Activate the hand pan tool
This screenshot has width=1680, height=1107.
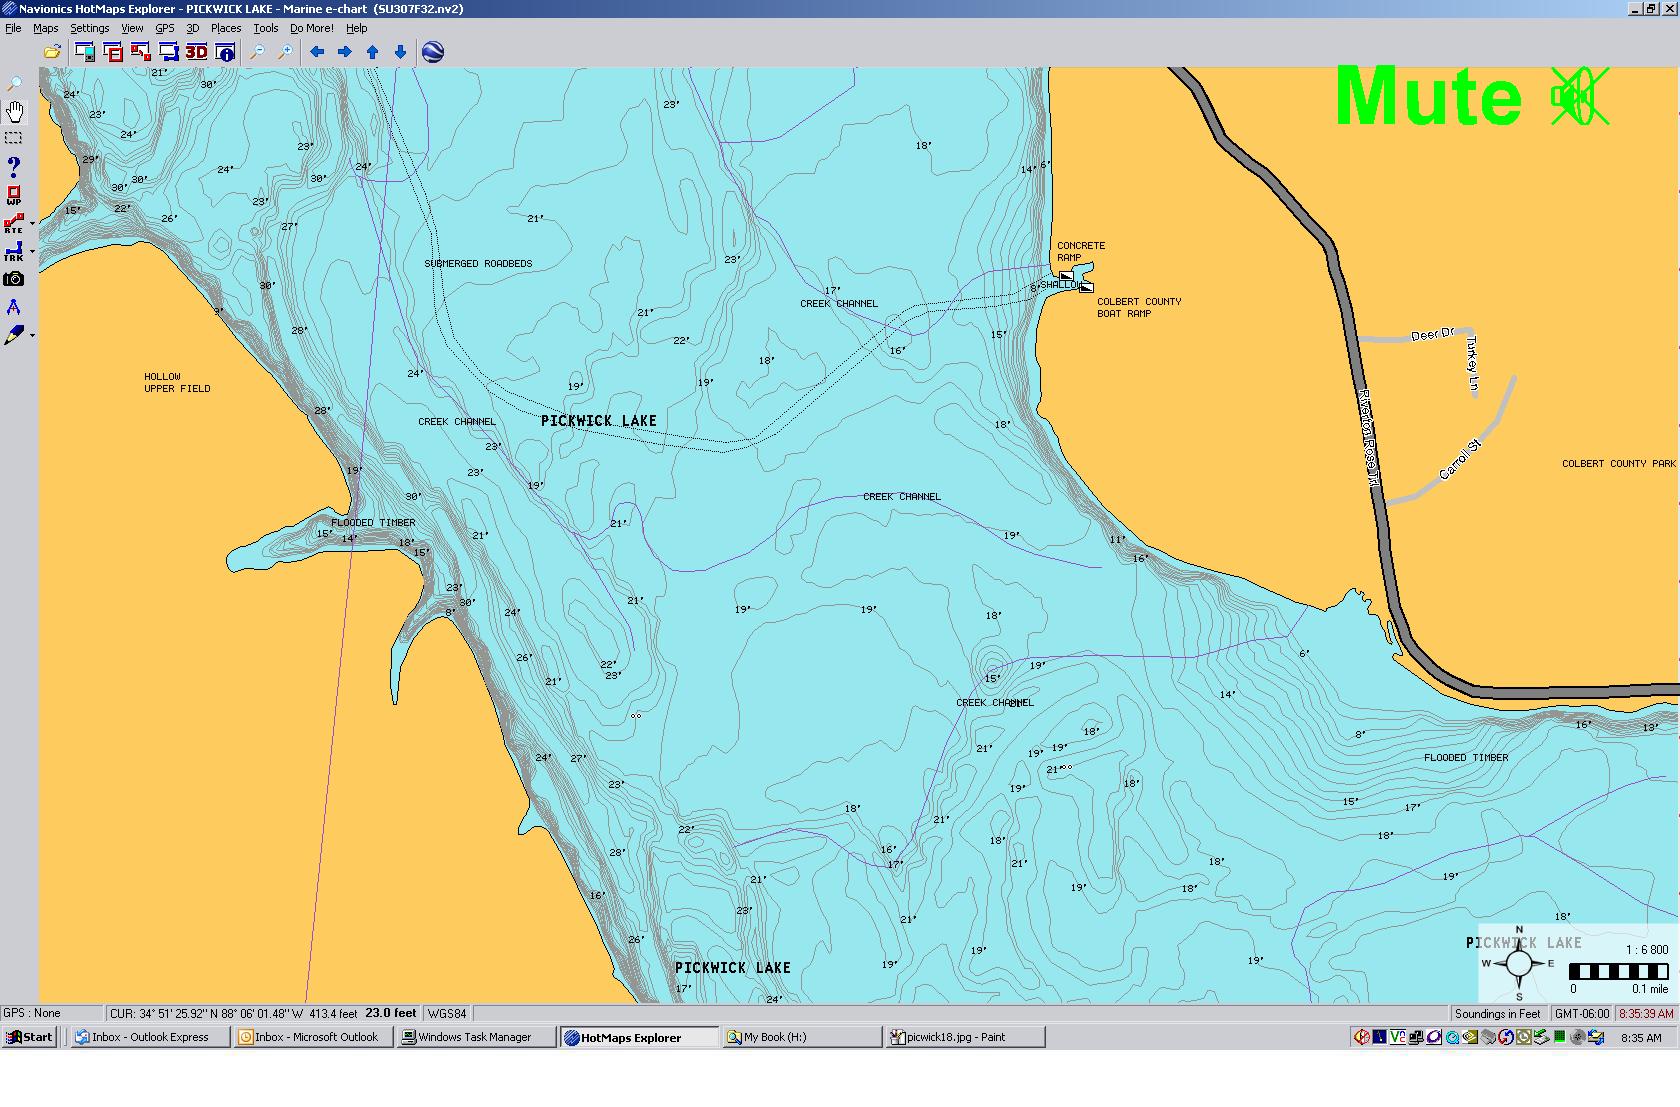[14, 111]
